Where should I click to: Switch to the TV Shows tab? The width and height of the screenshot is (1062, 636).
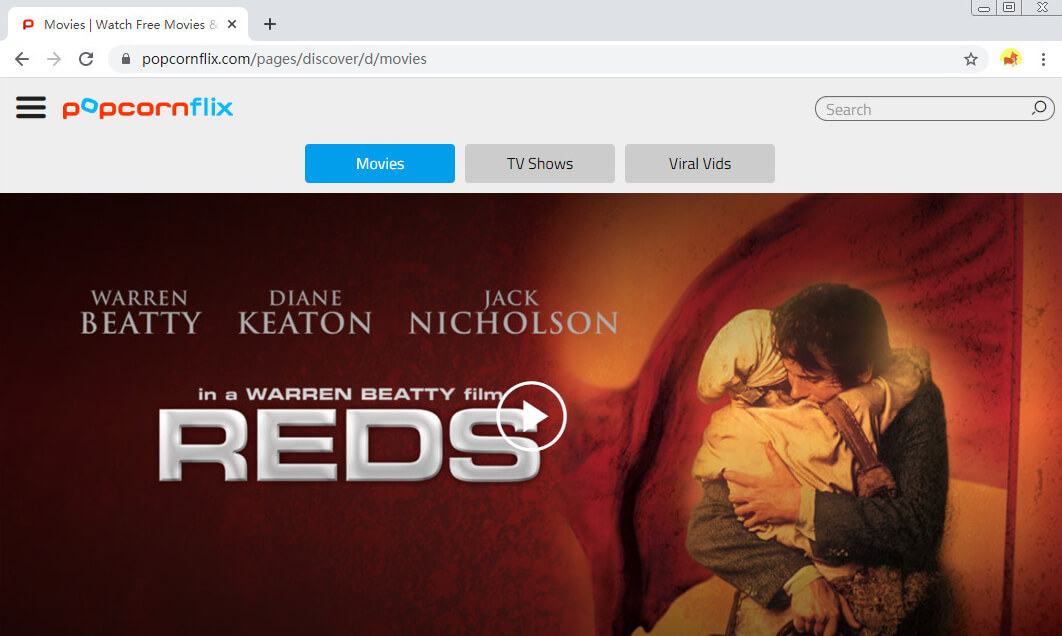coord(540,163)
